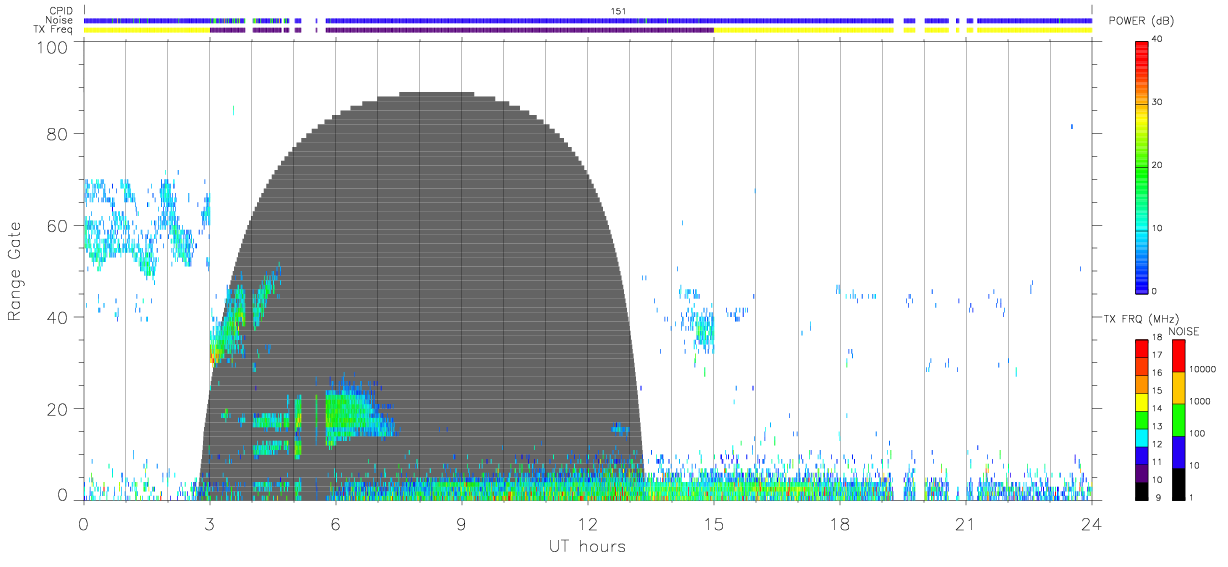Select the 9 tick on the UT hours axis
This screenshot has height=567, width=1228.
(461, 523)
